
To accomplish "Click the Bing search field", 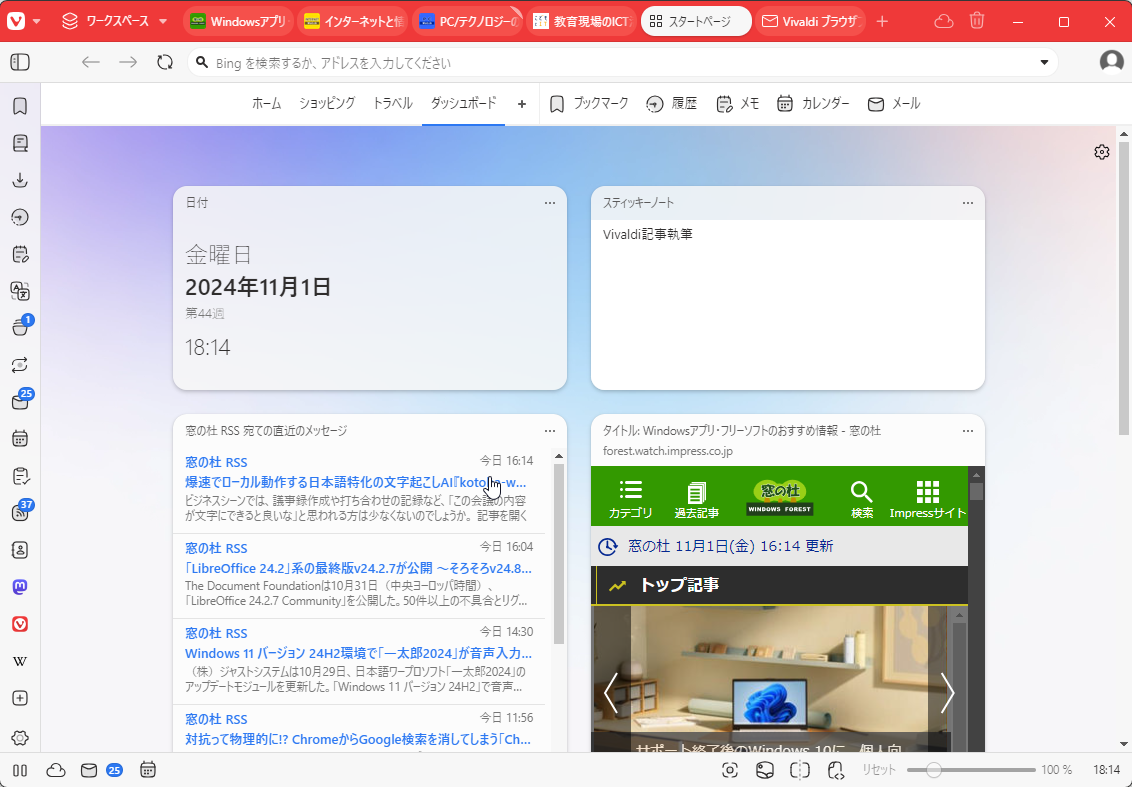I will tap(400, 61).
